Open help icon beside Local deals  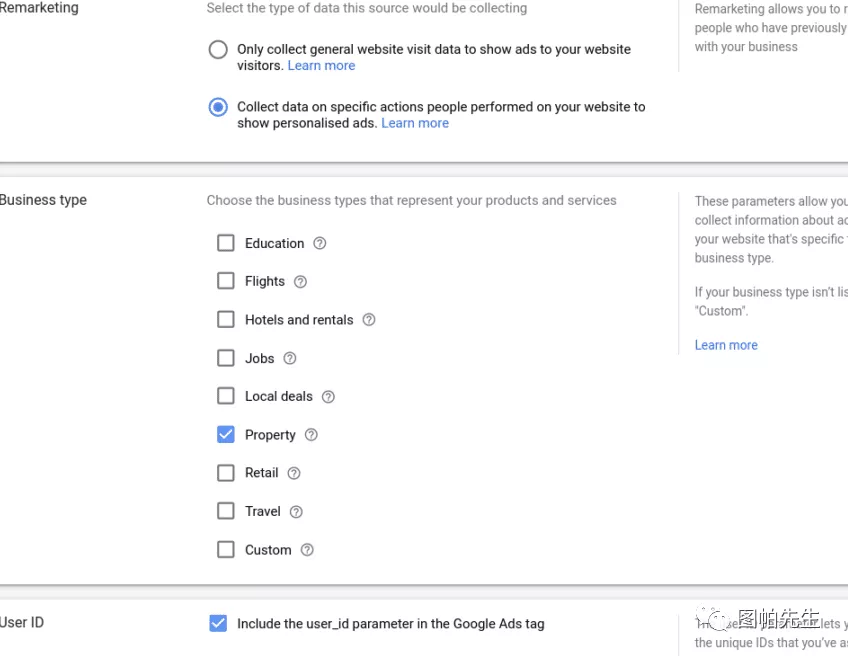coord(328,397)
